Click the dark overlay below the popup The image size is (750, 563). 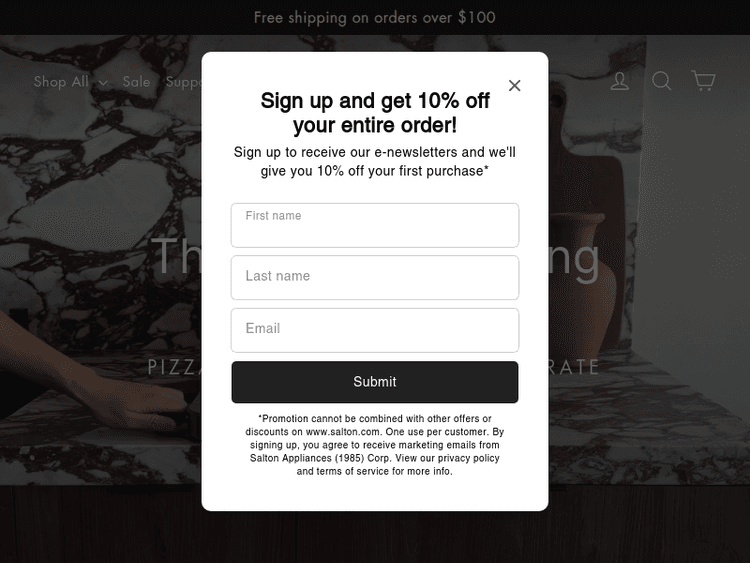click(x=375, y=537)
